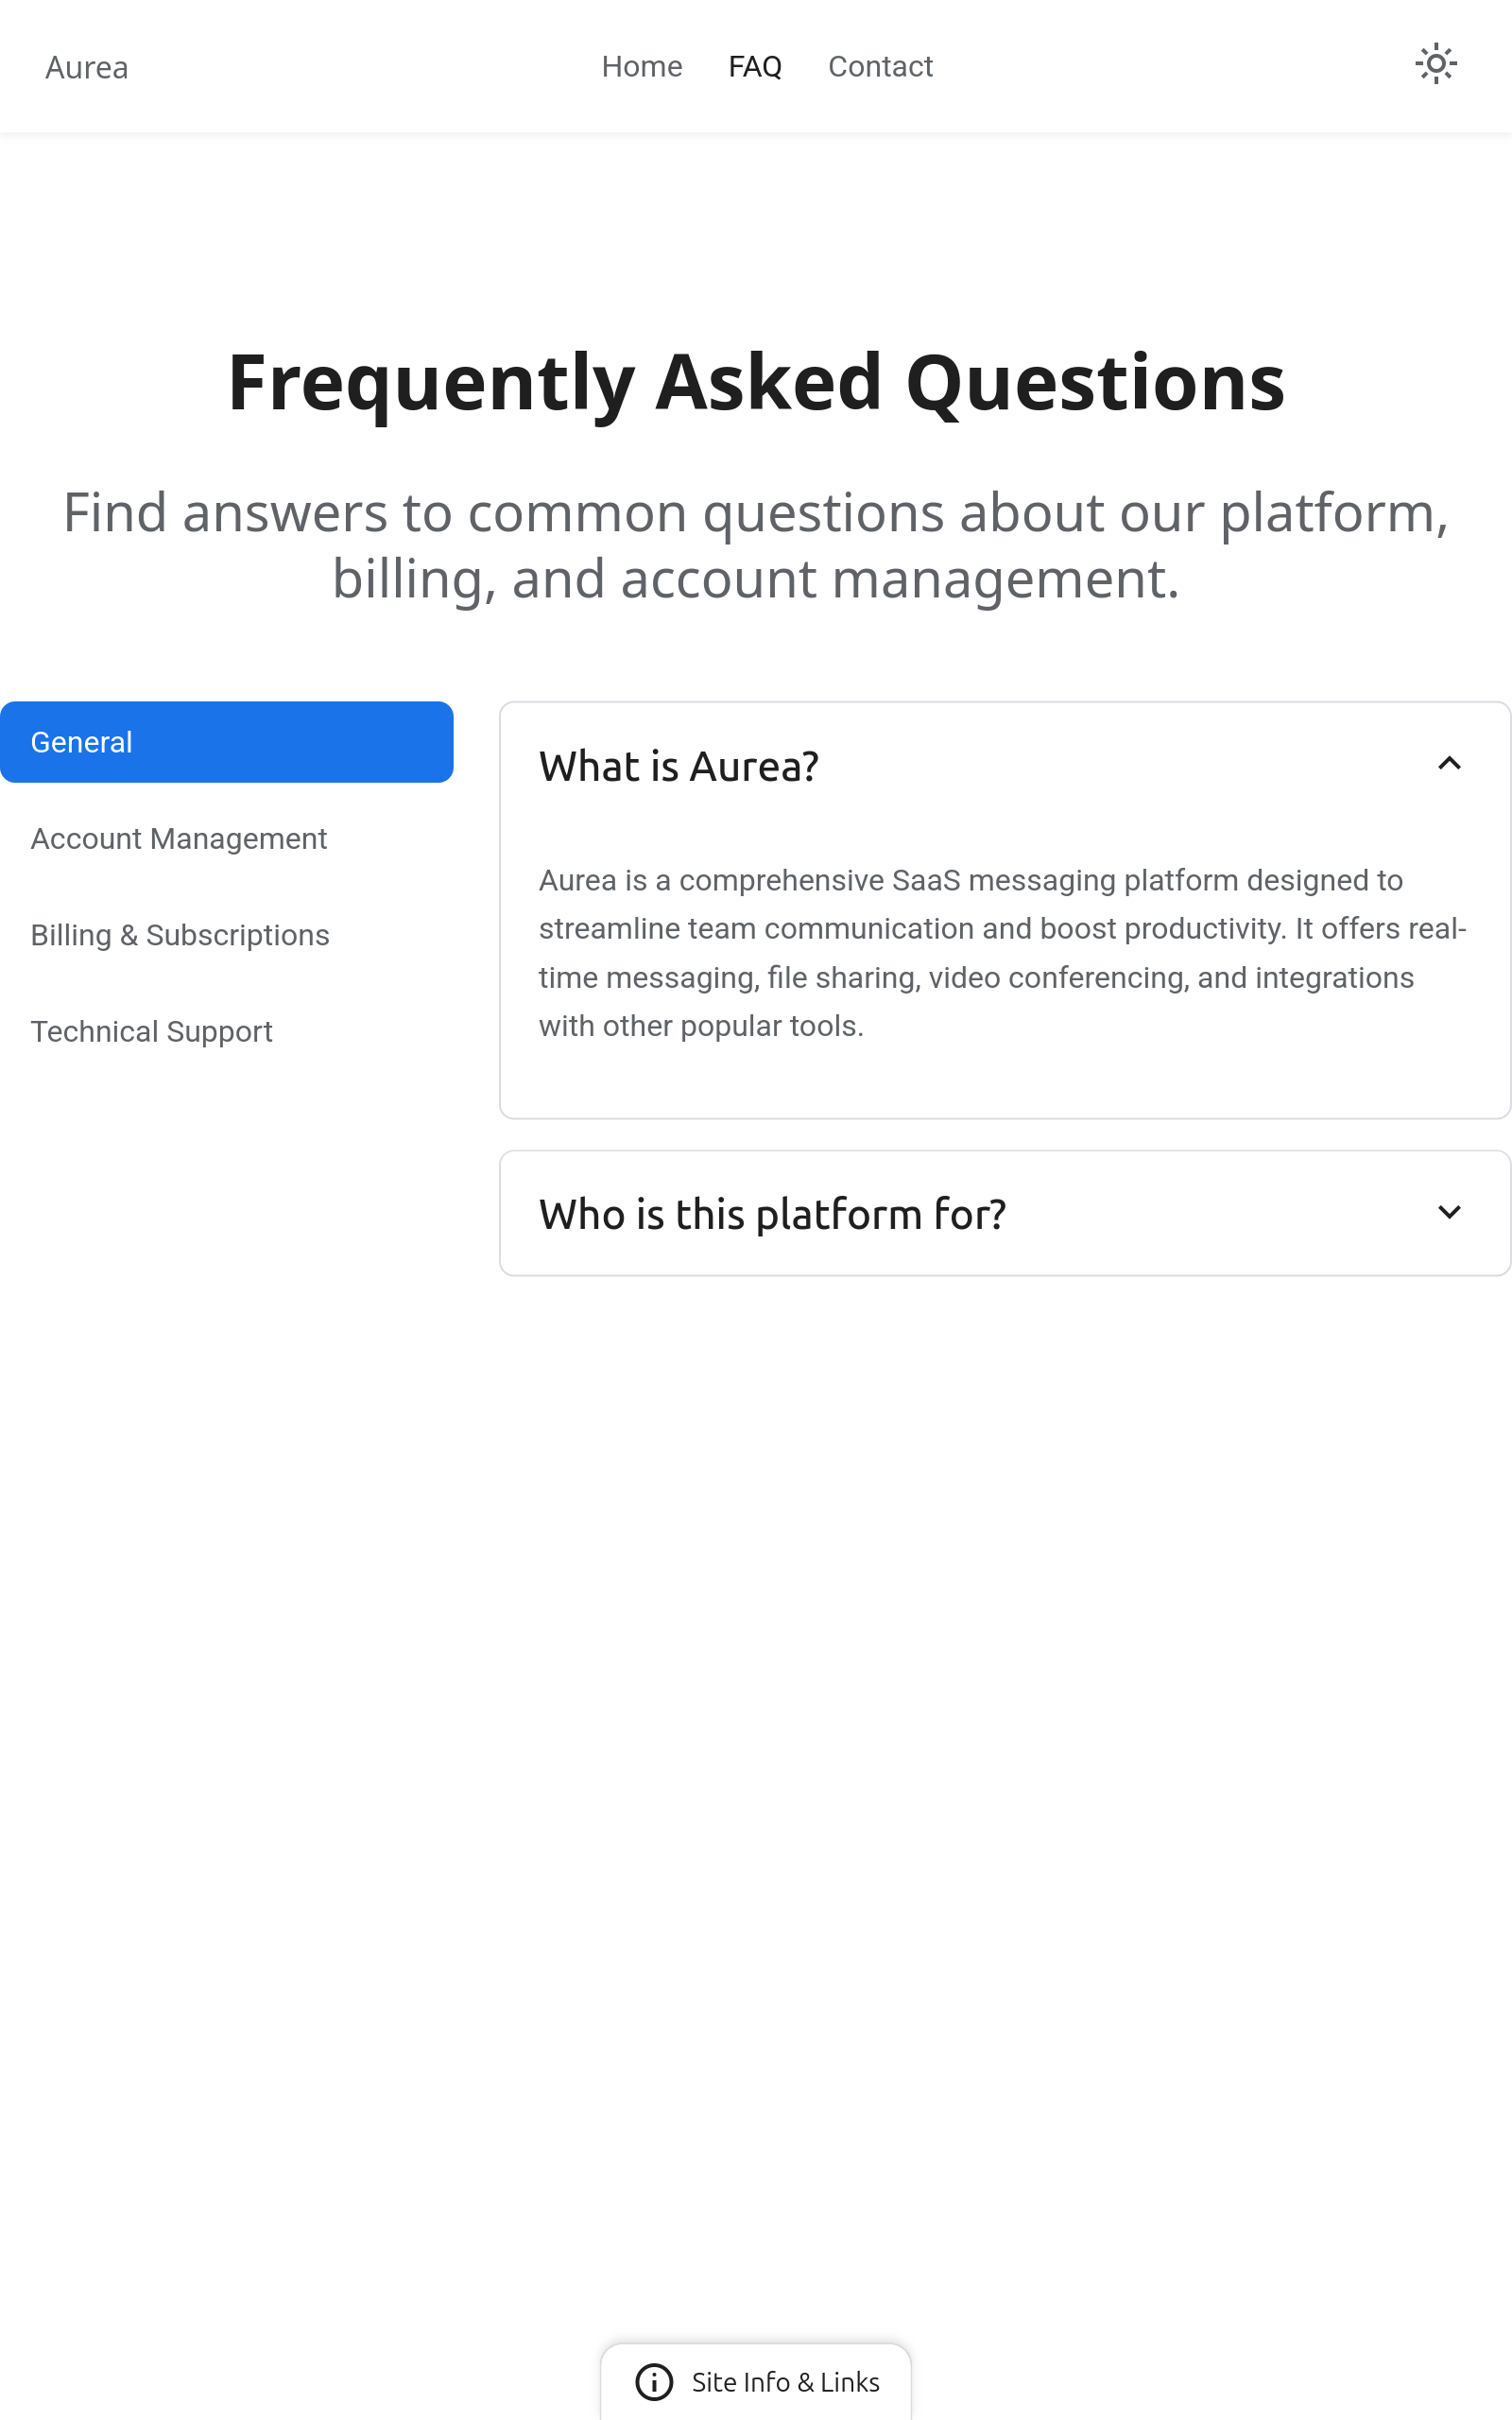Screen dimensions: 1512x2420
Task: Go to the Home page
Action: (641, 67)
